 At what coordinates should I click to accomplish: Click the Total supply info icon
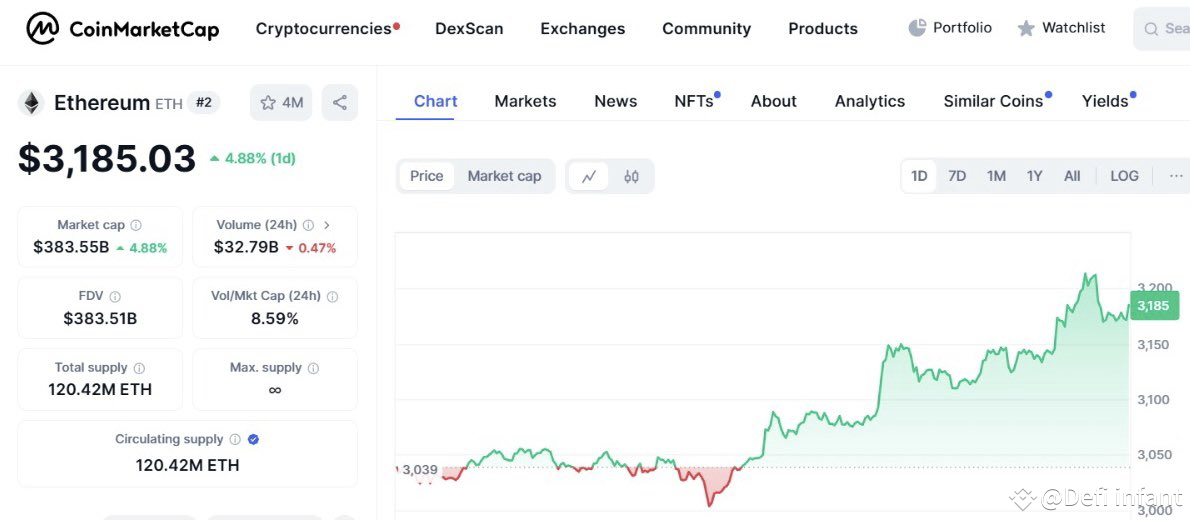click(139, 367)
